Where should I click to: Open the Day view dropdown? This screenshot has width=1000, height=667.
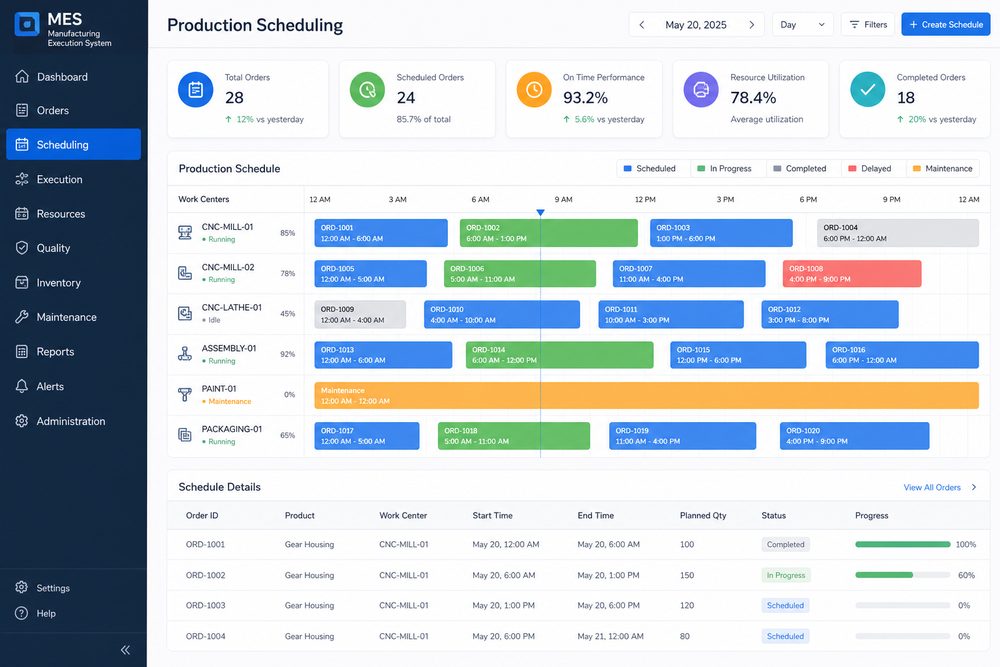pos(802,25)
